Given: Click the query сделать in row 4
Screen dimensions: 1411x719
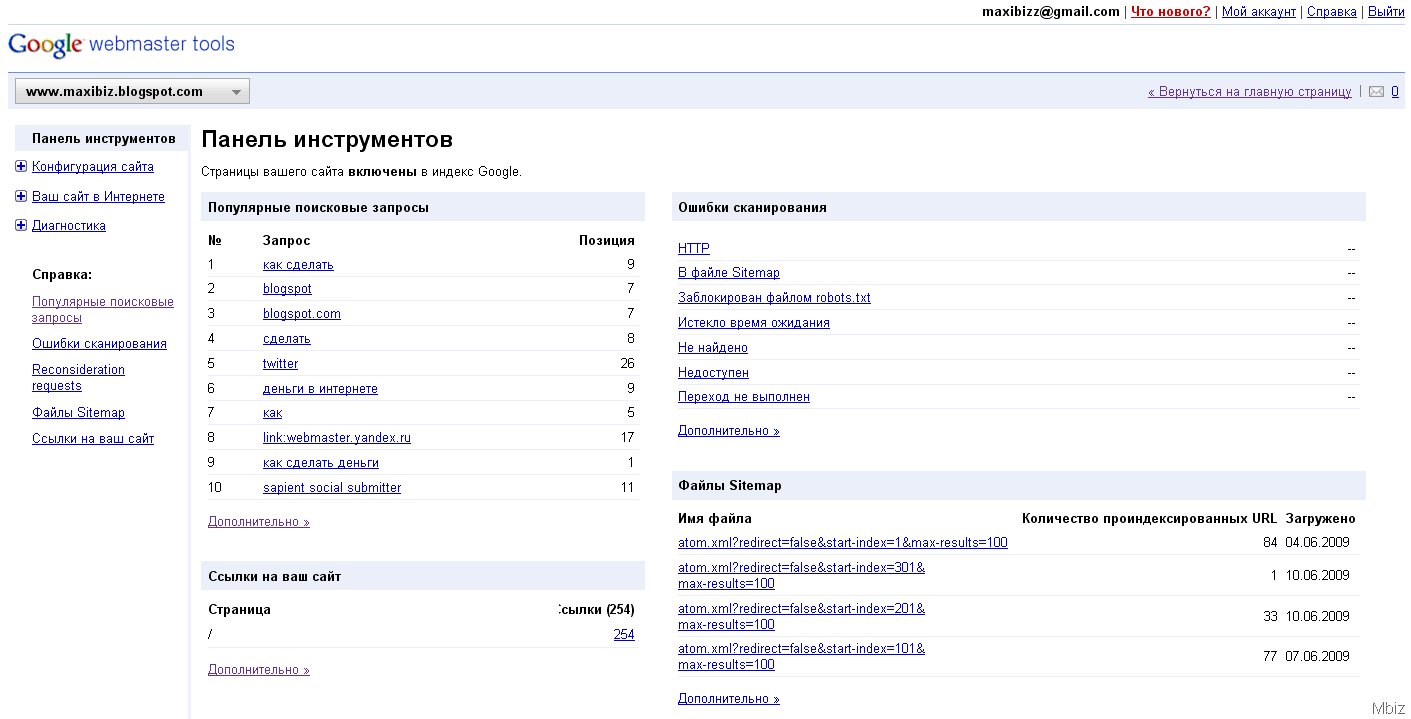Looking at the screenshot, I should point(287,339).
